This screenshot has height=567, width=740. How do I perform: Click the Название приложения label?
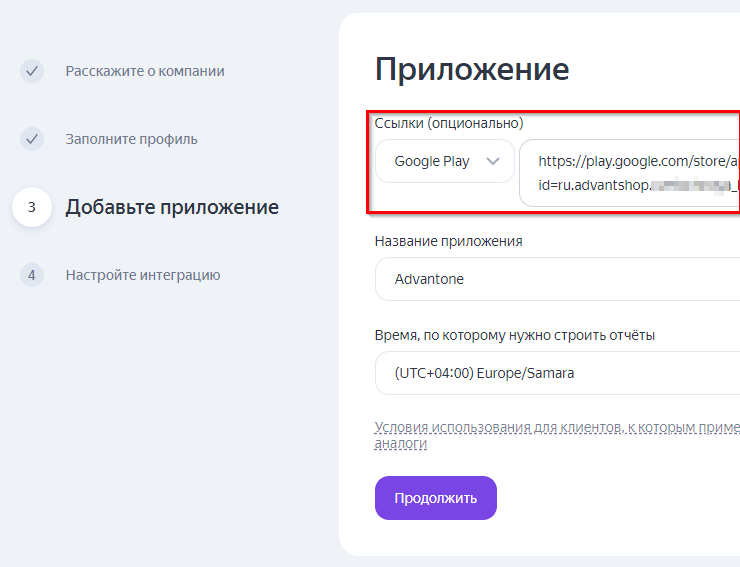pyautogui.click(x=448, y=241)
